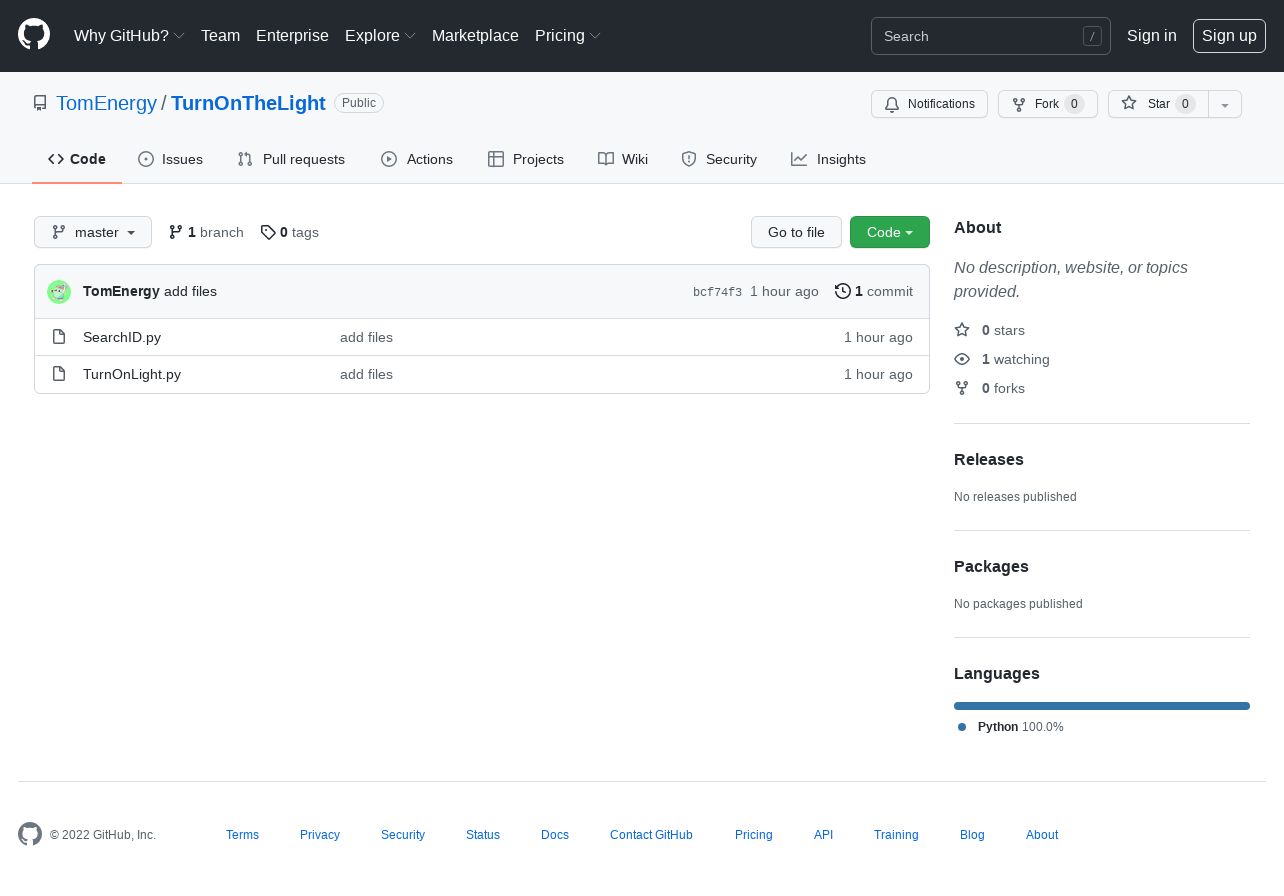
Task: Switch to the Security repository tab
Action: [x=719, y=159]
